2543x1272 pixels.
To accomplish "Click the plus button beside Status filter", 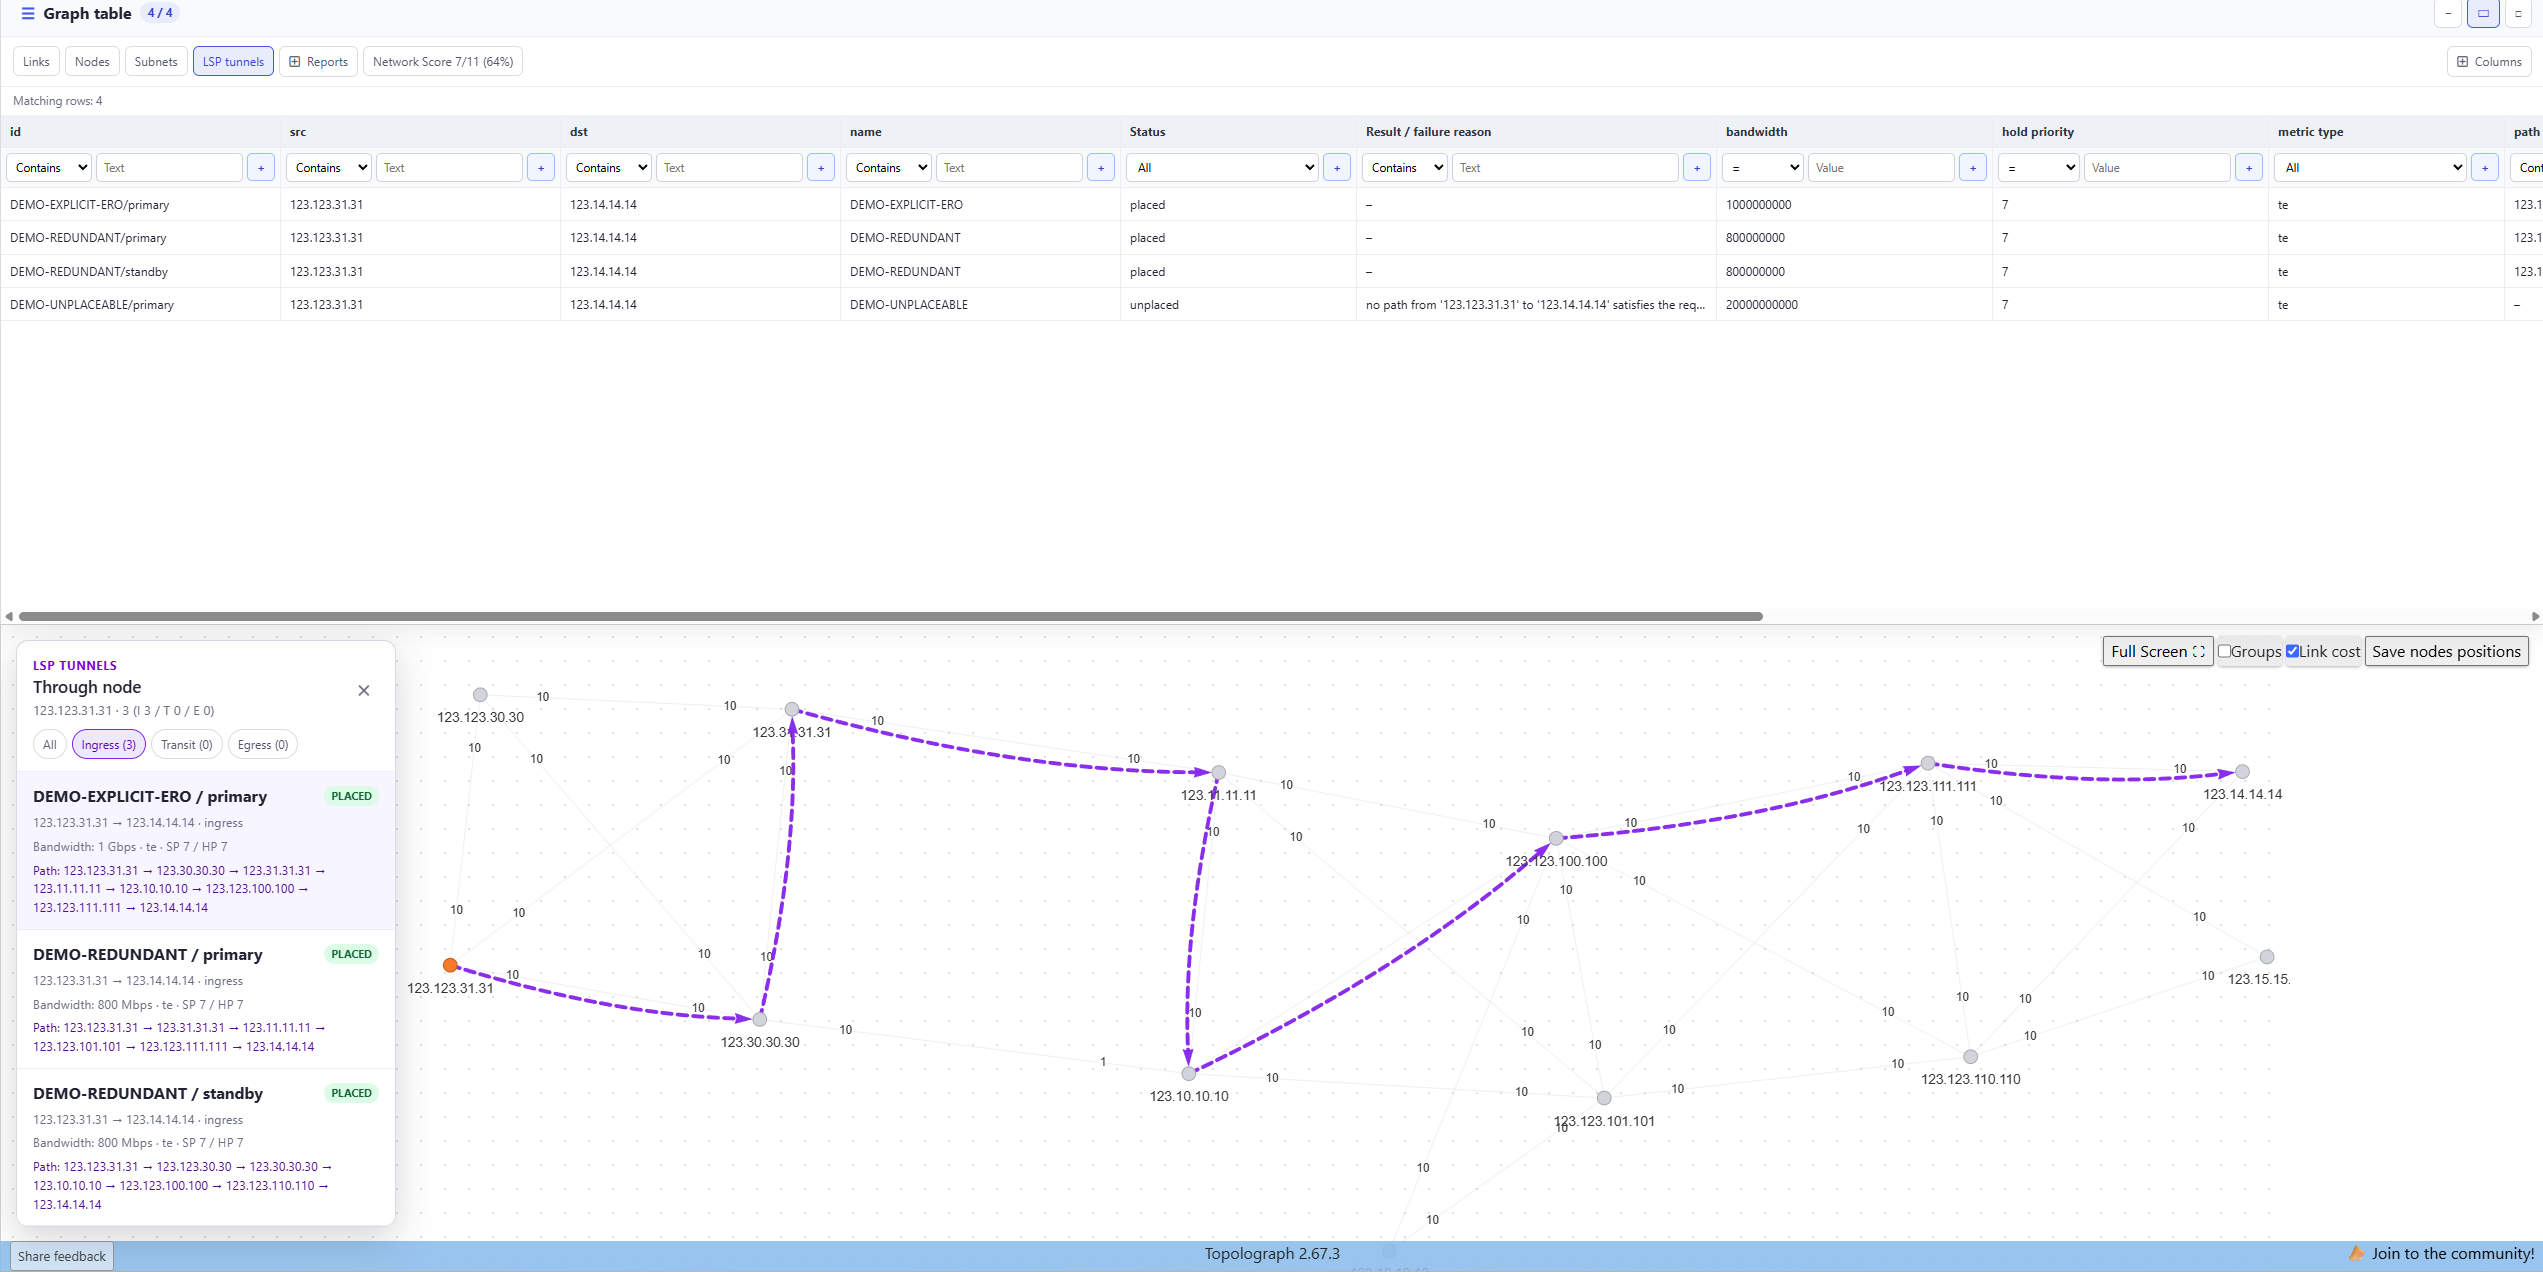I will coord(1337,168).
